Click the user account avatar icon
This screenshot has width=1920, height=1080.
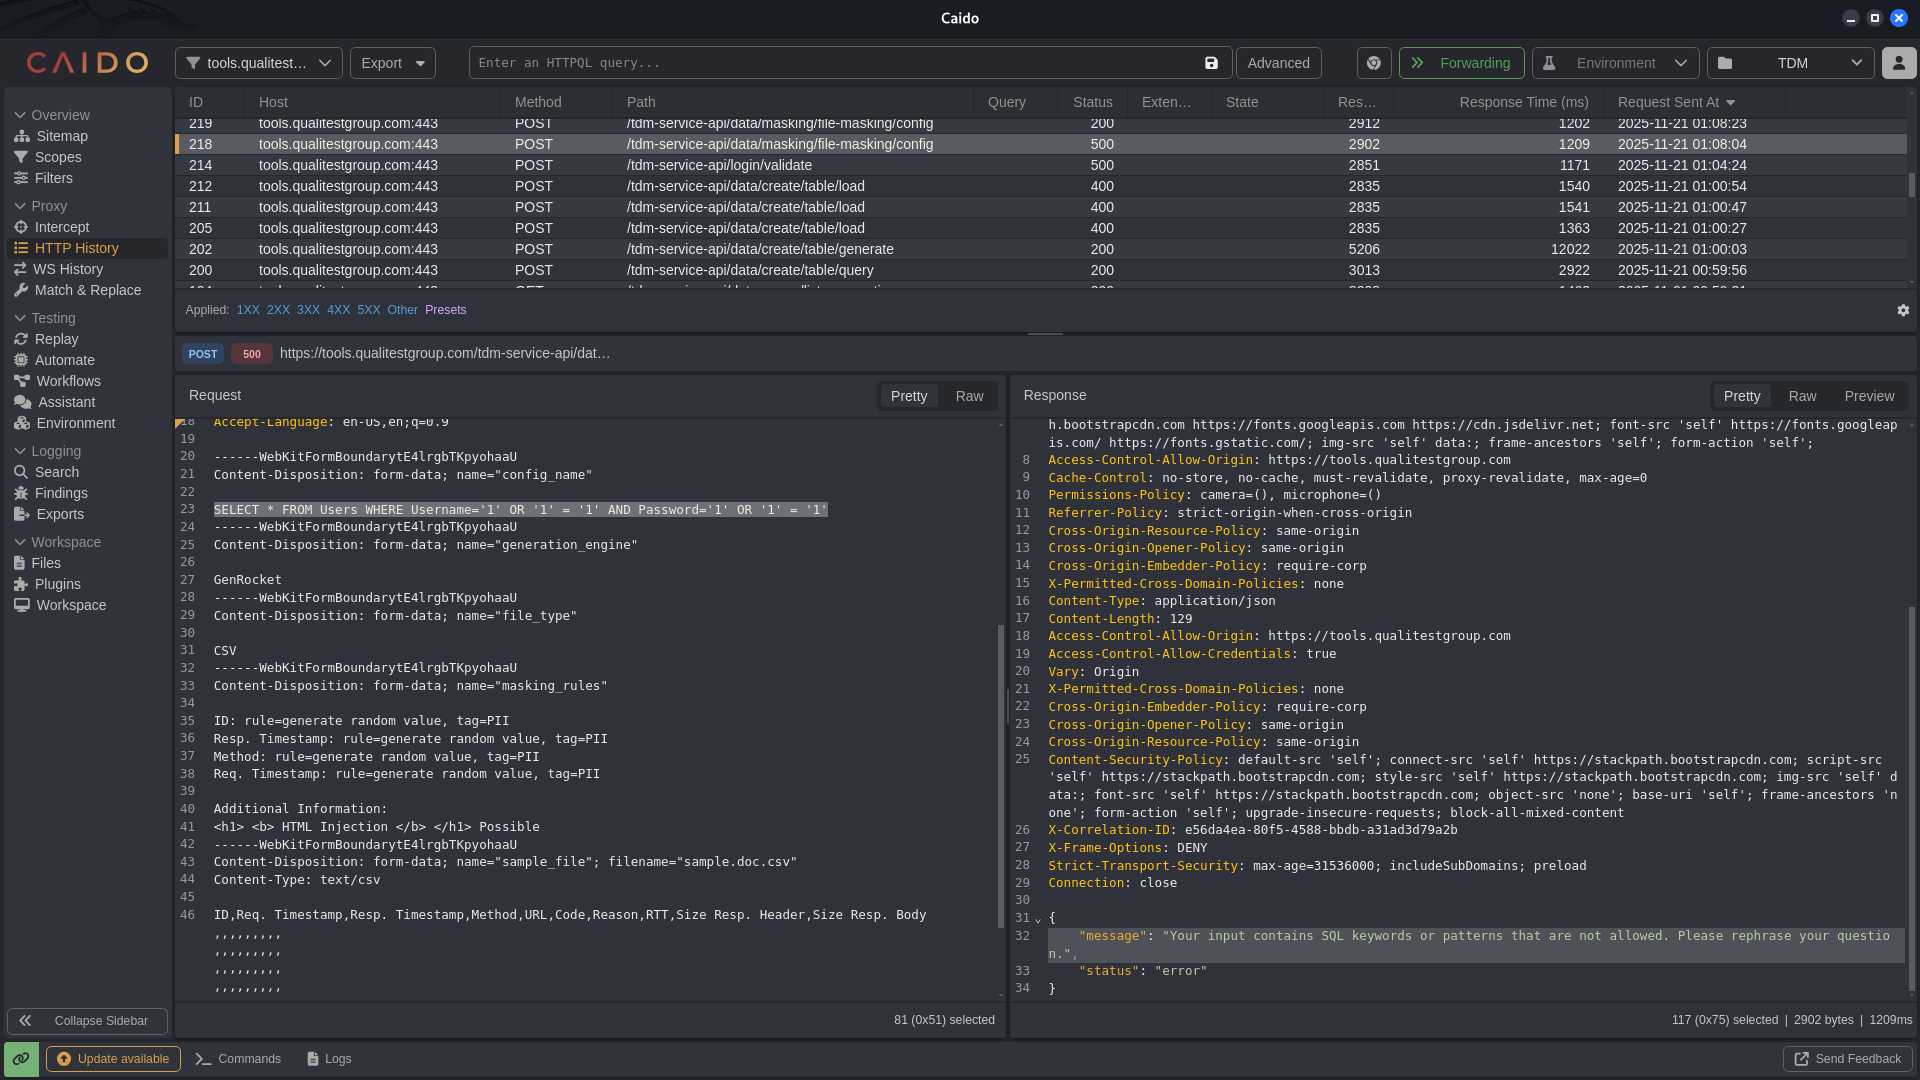1899,63
